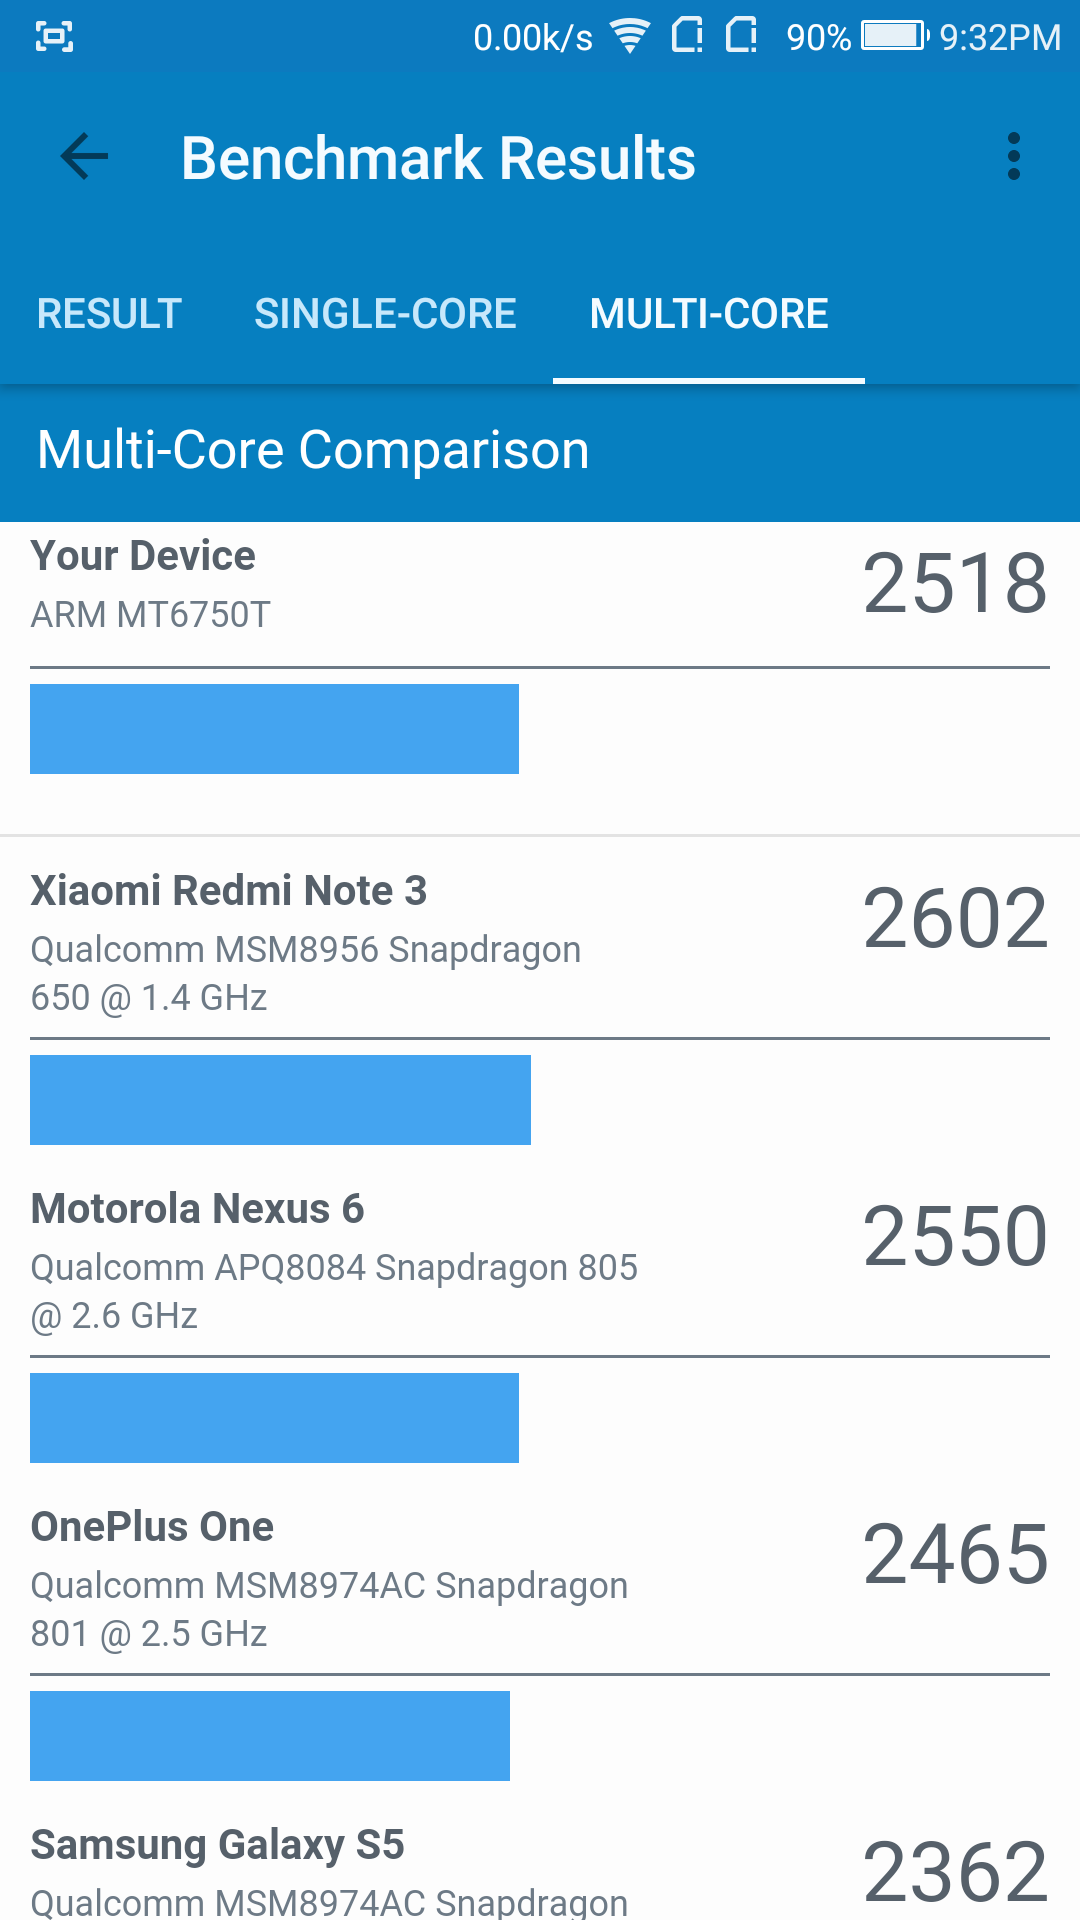
Task: Switch to the SINGLE-CORE tab
Action: (385, 314)
